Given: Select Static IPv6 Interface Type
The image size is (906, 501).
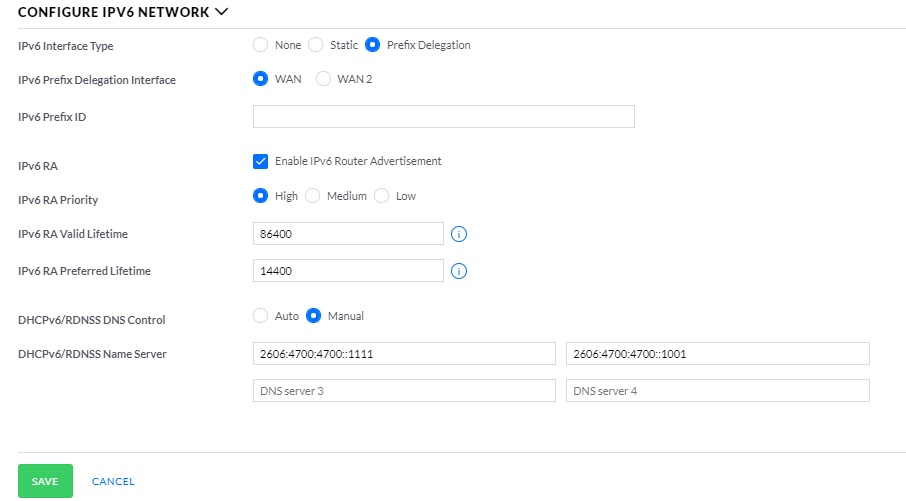Looking at the screenshot, I should [x=316, y=45].
